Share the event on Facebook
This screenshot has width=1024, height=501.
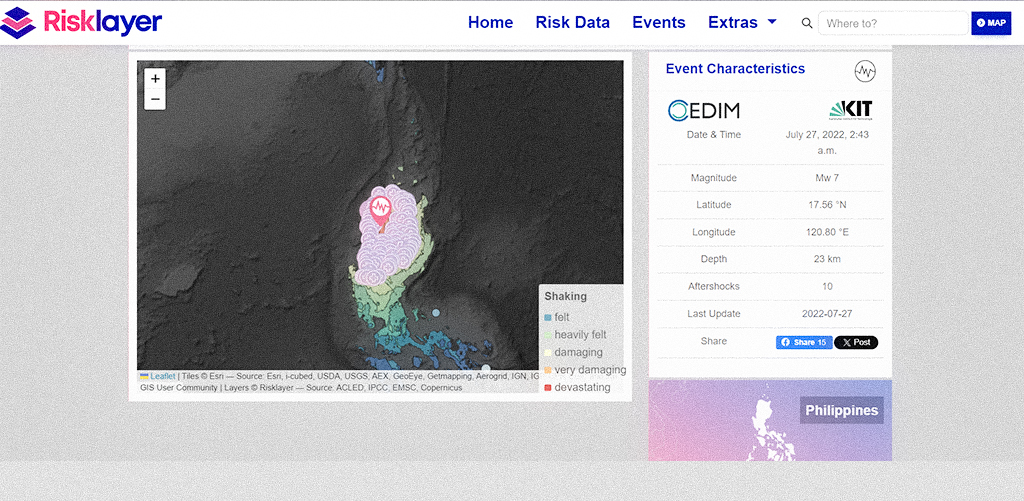803,342
